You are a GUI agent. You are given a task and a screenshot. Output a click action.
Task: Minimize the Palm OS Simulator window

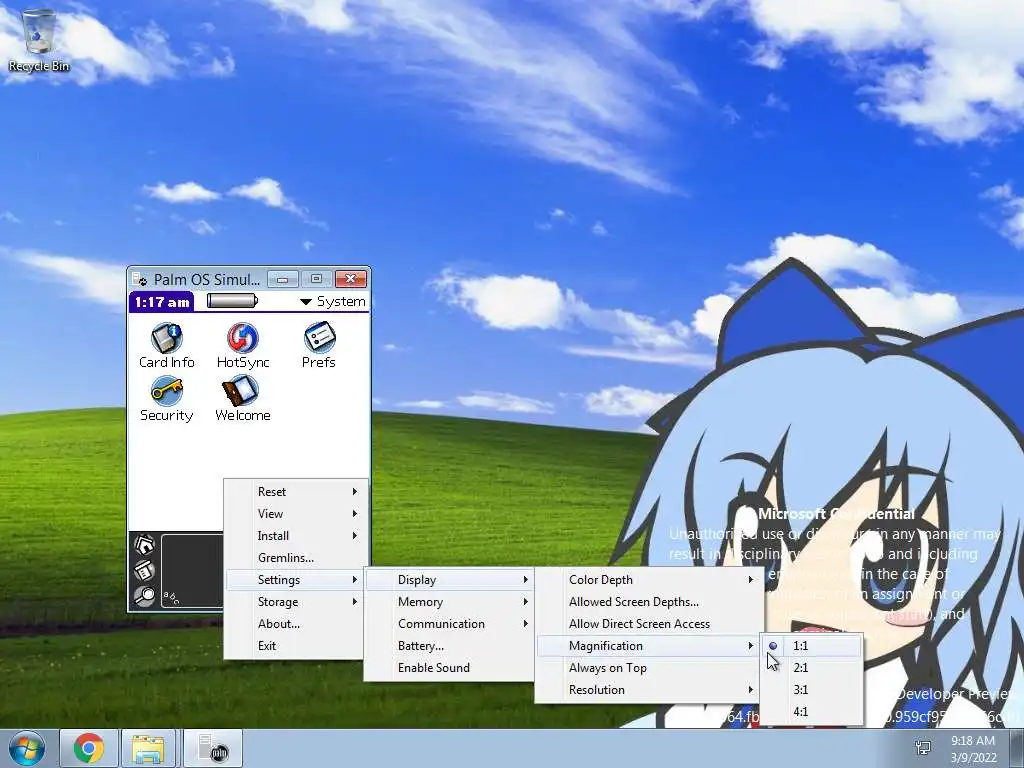pyautogui.click(x=282, y=280)
